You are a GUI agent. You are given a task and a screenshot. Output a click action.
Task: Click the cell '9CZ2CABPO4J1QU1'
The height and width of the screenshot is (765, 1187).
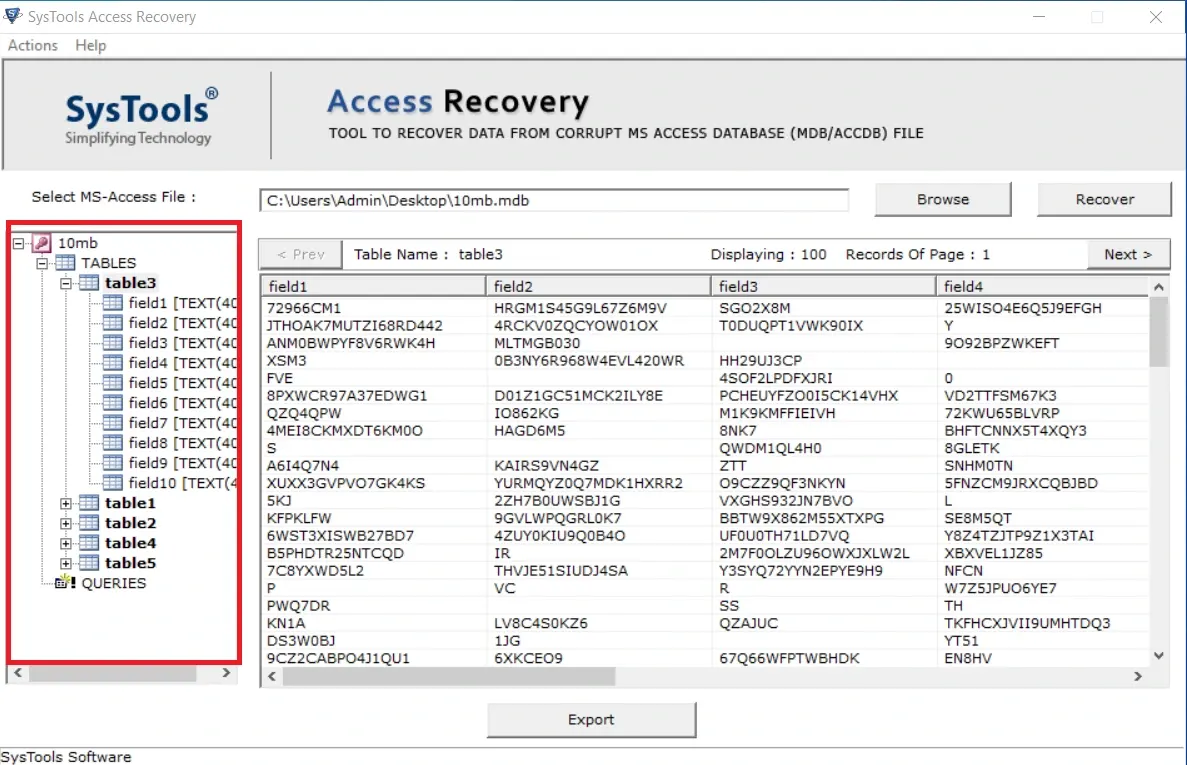(338, 658)
